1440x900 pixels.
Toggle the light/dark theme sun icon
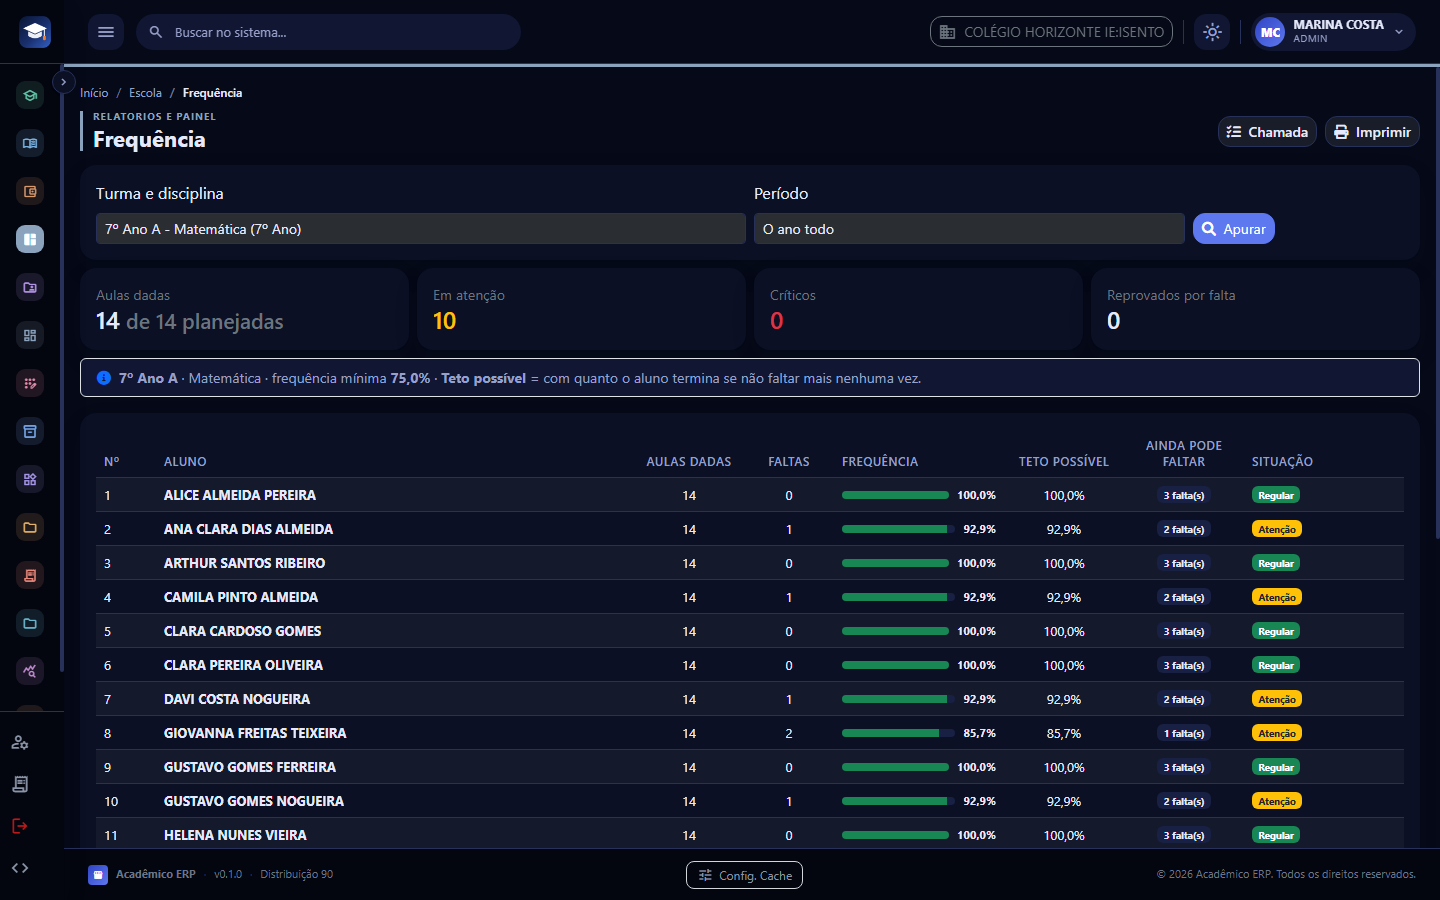coord(1212,32)
